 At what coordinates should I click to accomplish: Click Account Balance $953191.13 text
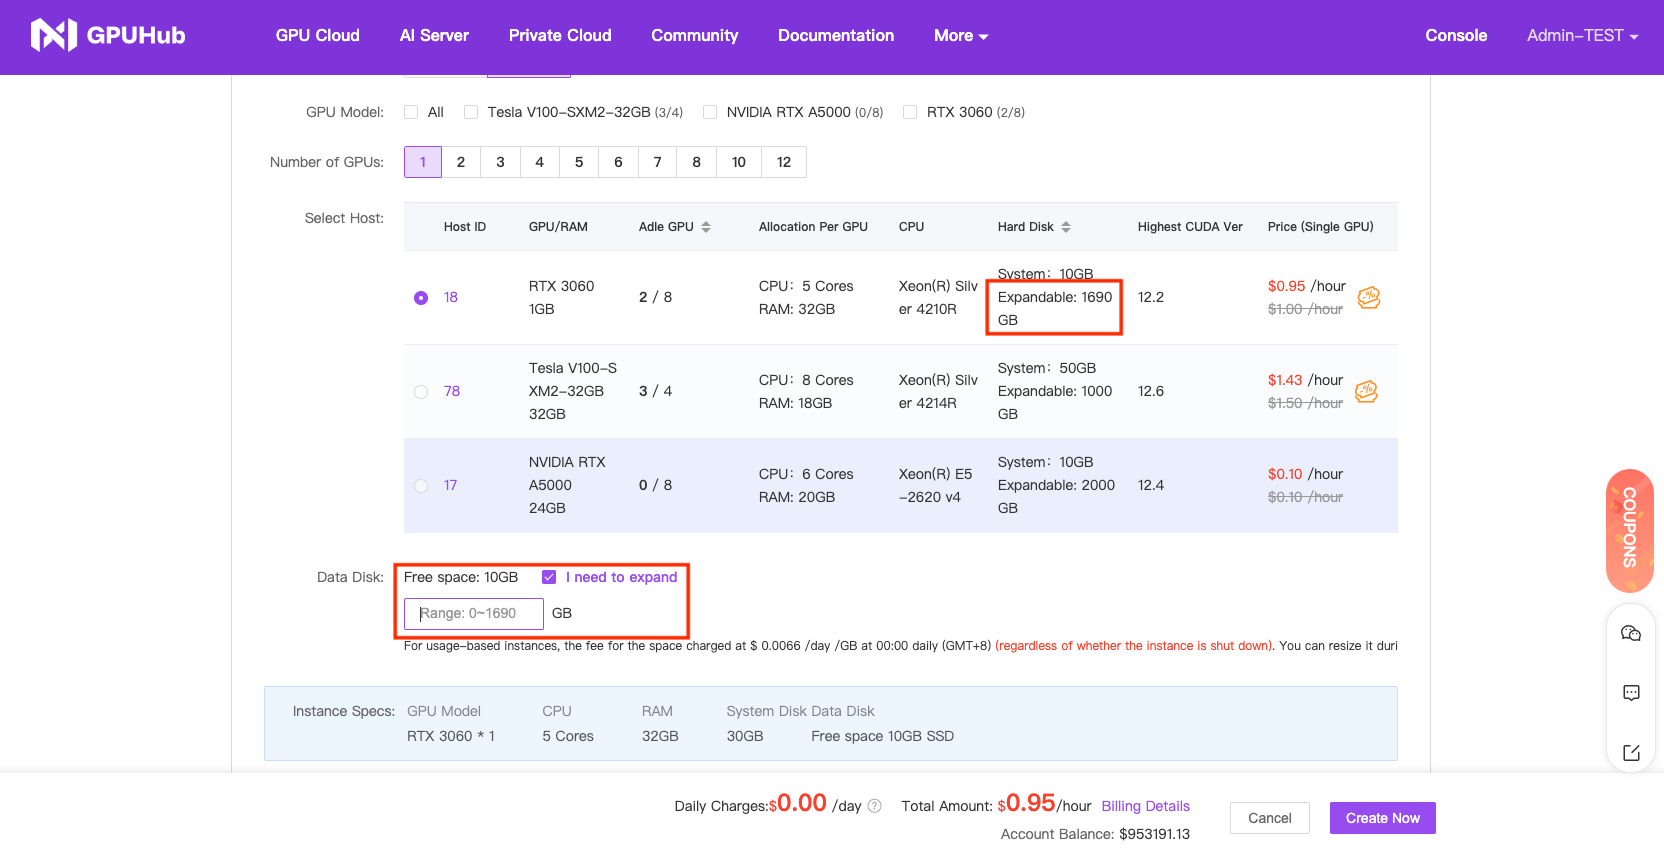(x=1095, y=834)
